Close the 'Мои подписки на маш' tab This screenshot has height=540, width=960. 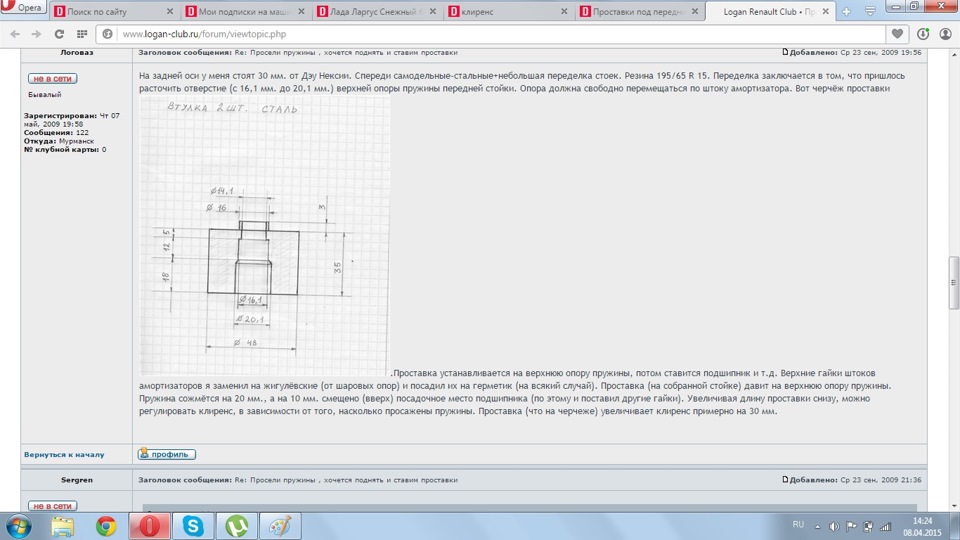pos(301,12)
